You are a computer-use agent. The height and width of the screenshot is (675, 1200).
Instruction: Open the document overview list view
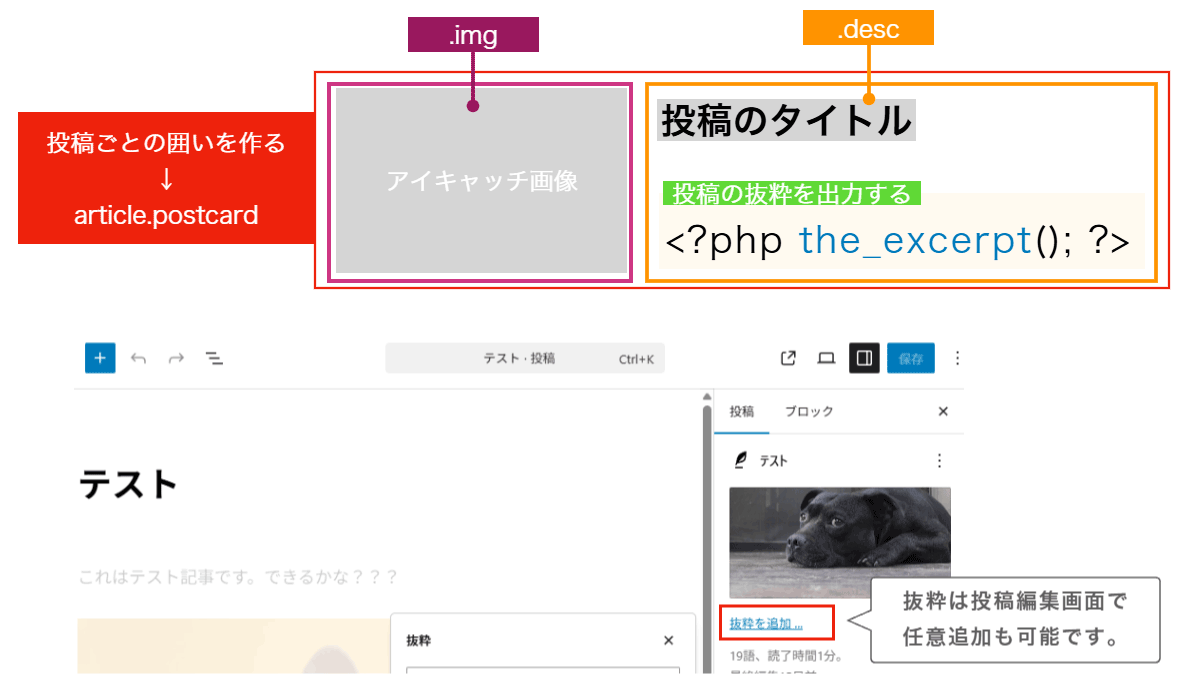213,358
